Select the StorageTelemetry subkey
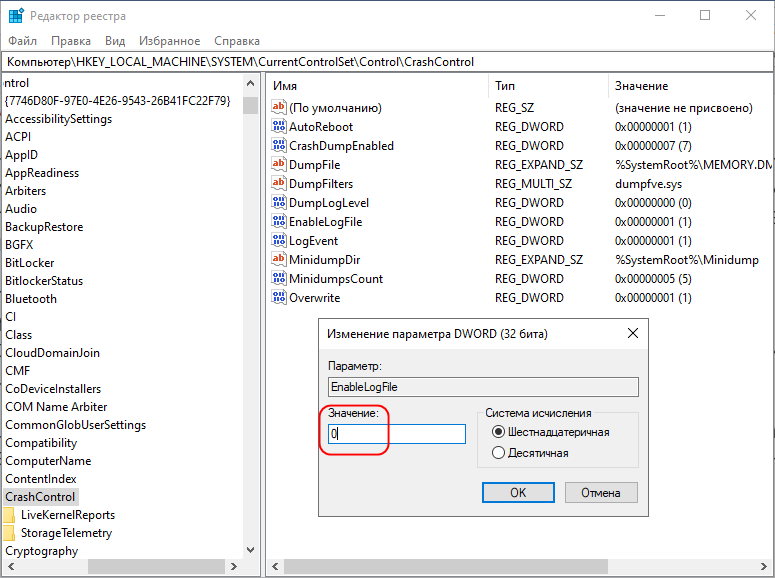This screenshot has width=775, height=578. click(x=66, y=533)
